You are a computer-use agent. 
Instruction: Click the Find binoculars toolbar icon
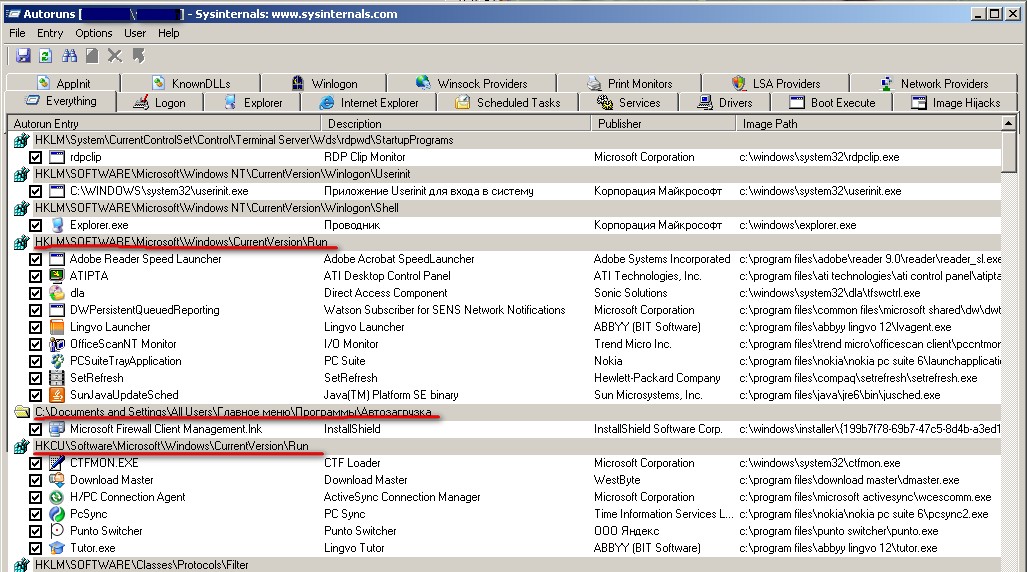pos(69,56)
